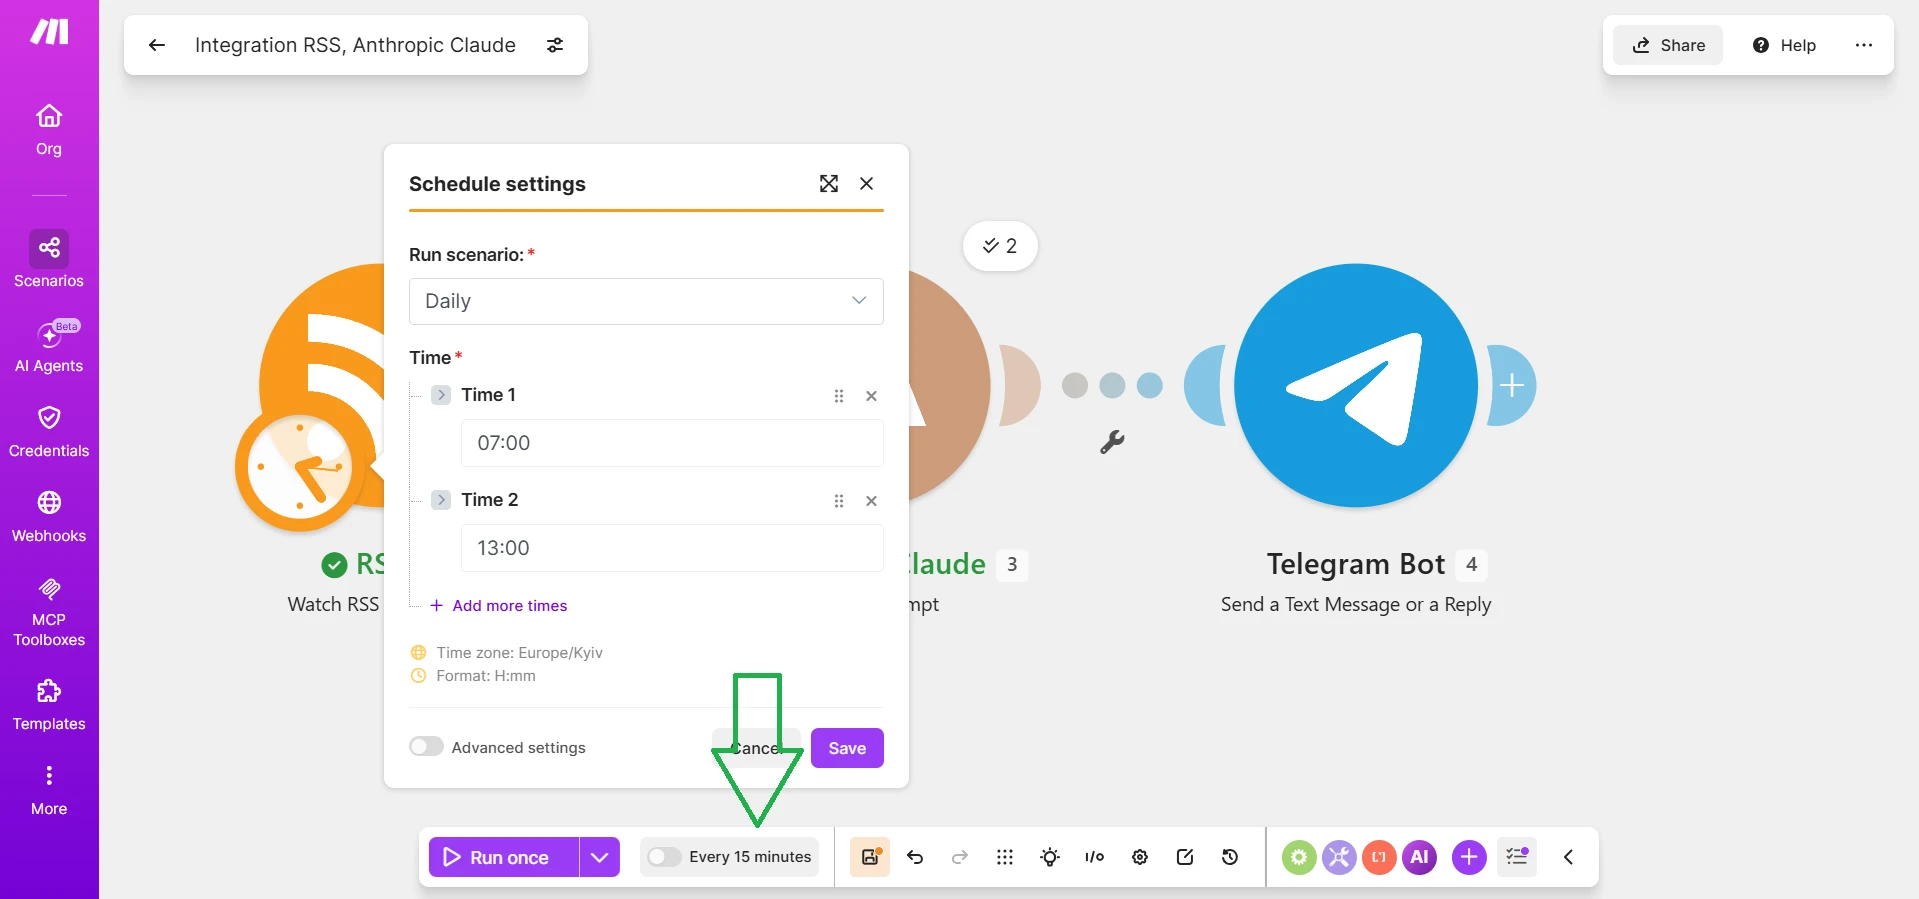
Task: Open scenario settings gear icon
Action: click(x=1140, y=857)
